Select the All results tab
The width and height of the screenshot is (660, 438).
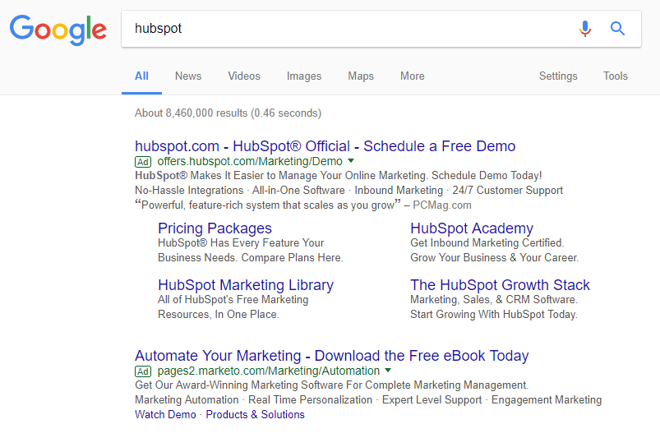tap(141, 76)
